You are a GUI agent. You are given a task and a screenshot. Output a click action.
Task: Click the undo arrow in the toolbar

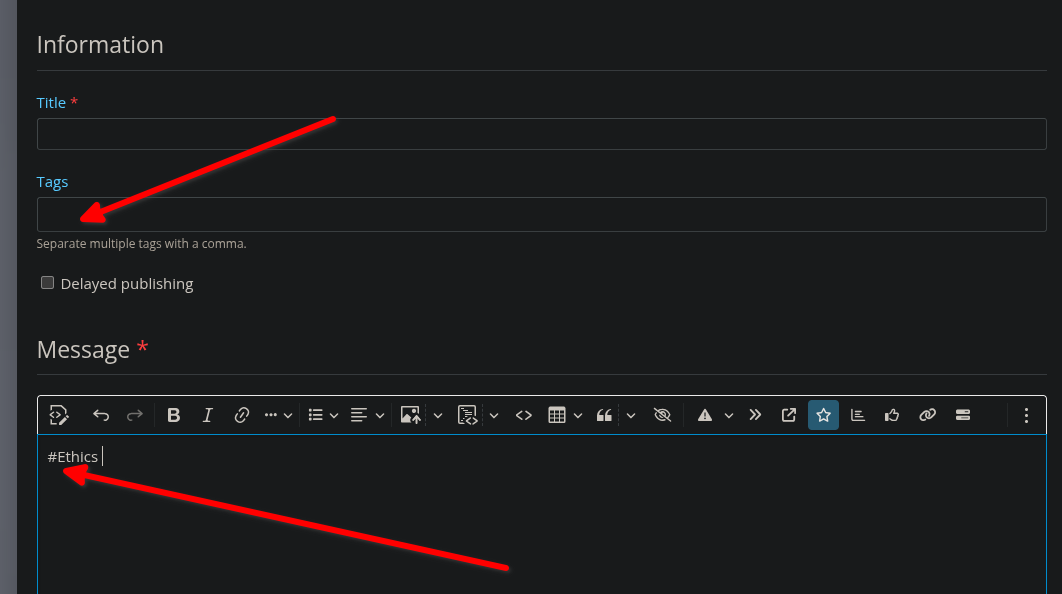point(101,415)
